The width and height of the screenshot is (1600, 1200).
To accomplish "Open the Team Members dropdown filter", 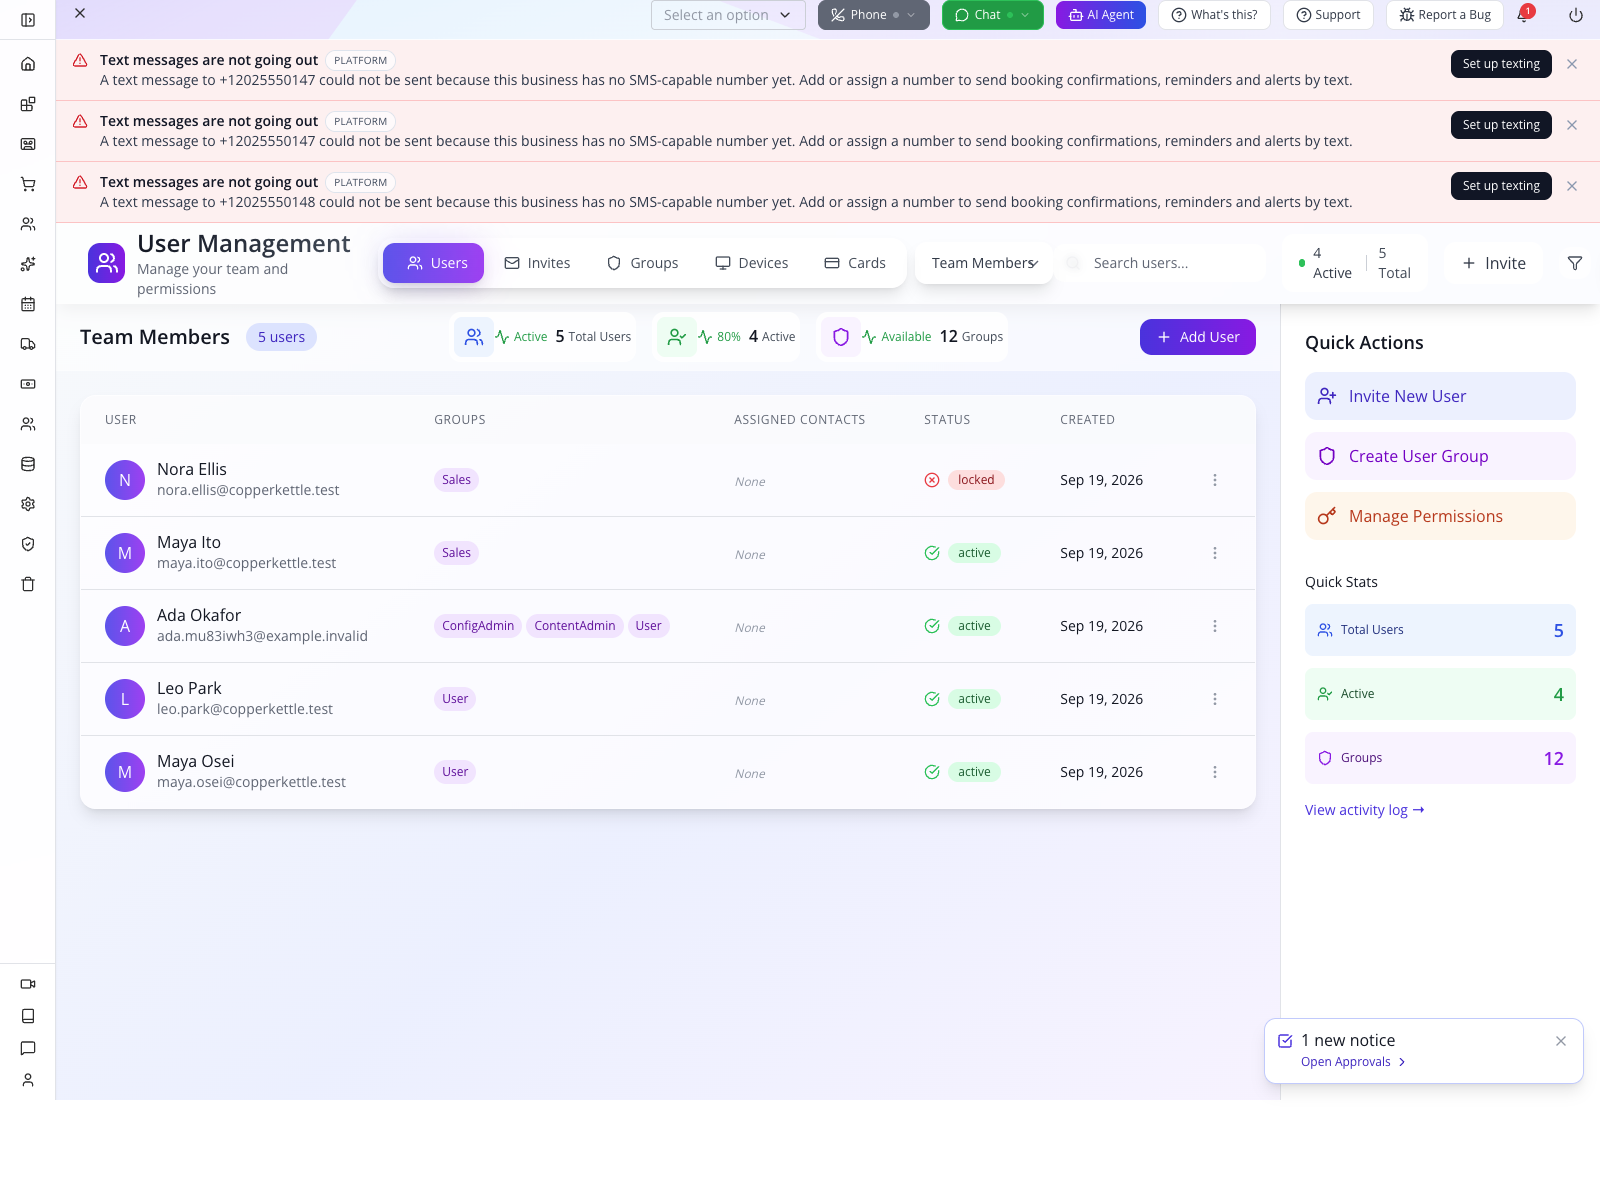I will (984, 263).
